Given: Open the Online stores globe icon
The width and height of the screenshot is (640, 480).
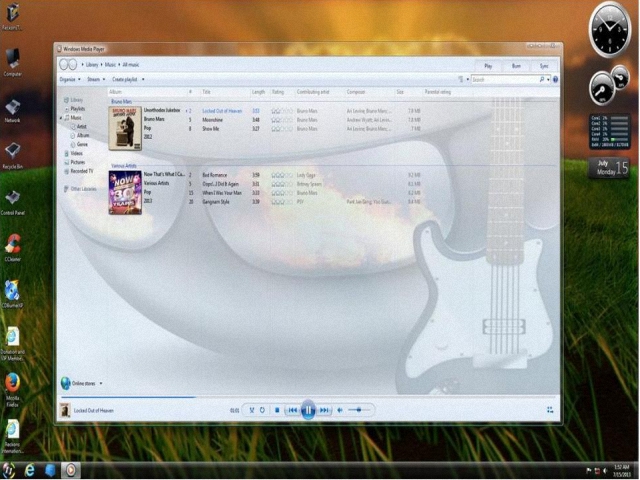Looking at the screenshot, I should coord(65,383).
